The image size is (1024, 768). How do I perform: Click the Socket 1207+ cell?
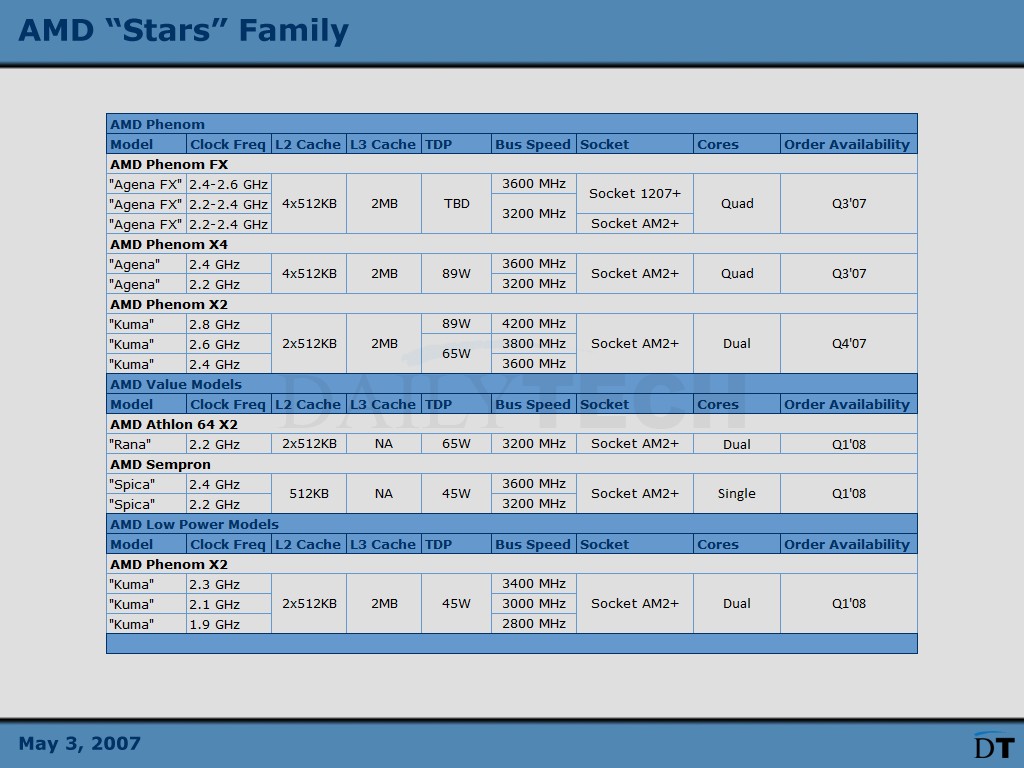(x=634, y=193)
